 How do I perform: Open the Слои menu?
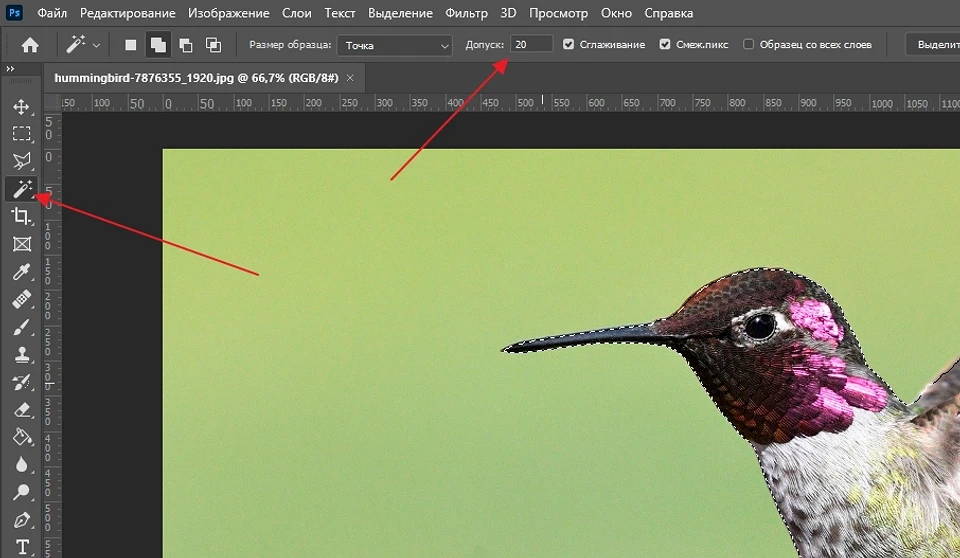[x=298, y=14]
